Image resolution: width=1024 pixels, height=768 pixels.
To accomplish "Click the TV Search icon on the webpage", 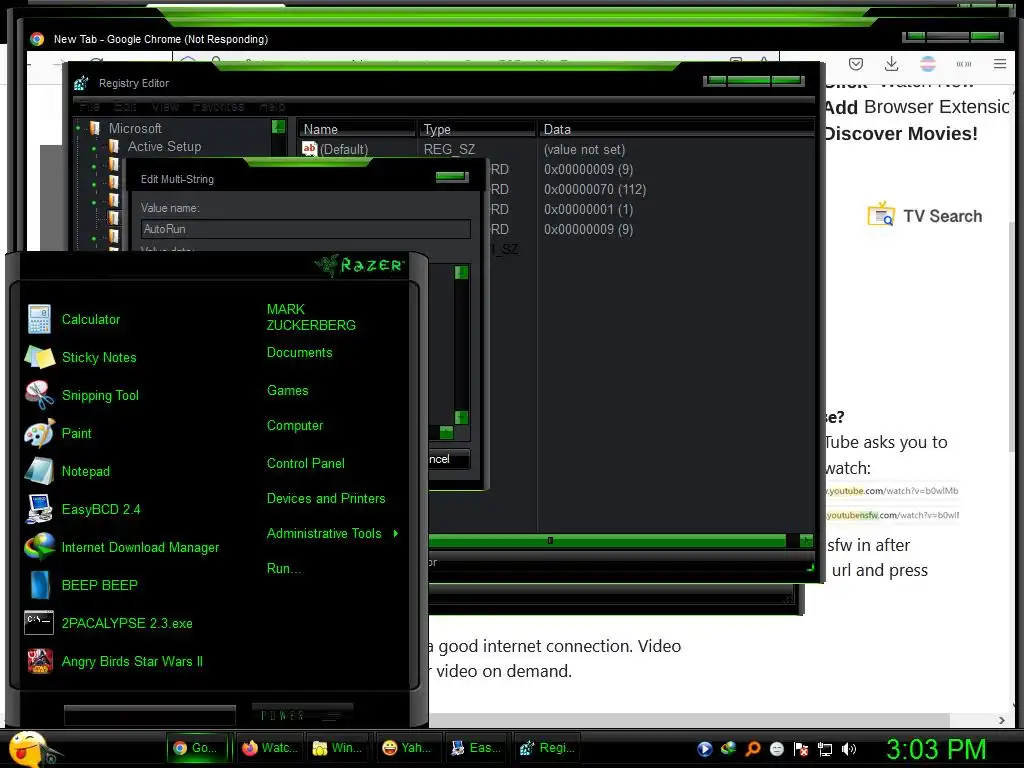I will click(x=881, y=214).
